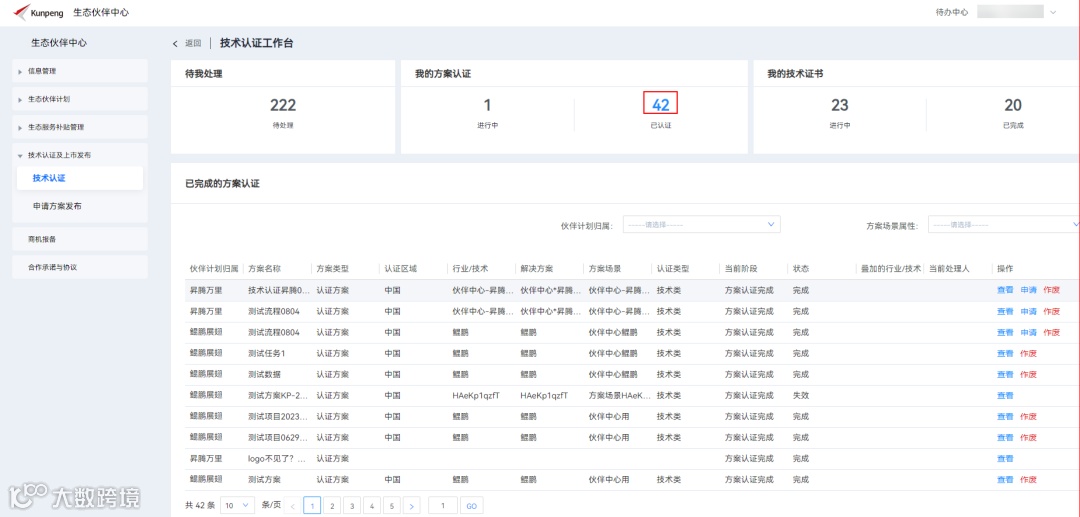Click the GO pagination button
Viewport: 1080px width, 517px height.
click(472, 506)
